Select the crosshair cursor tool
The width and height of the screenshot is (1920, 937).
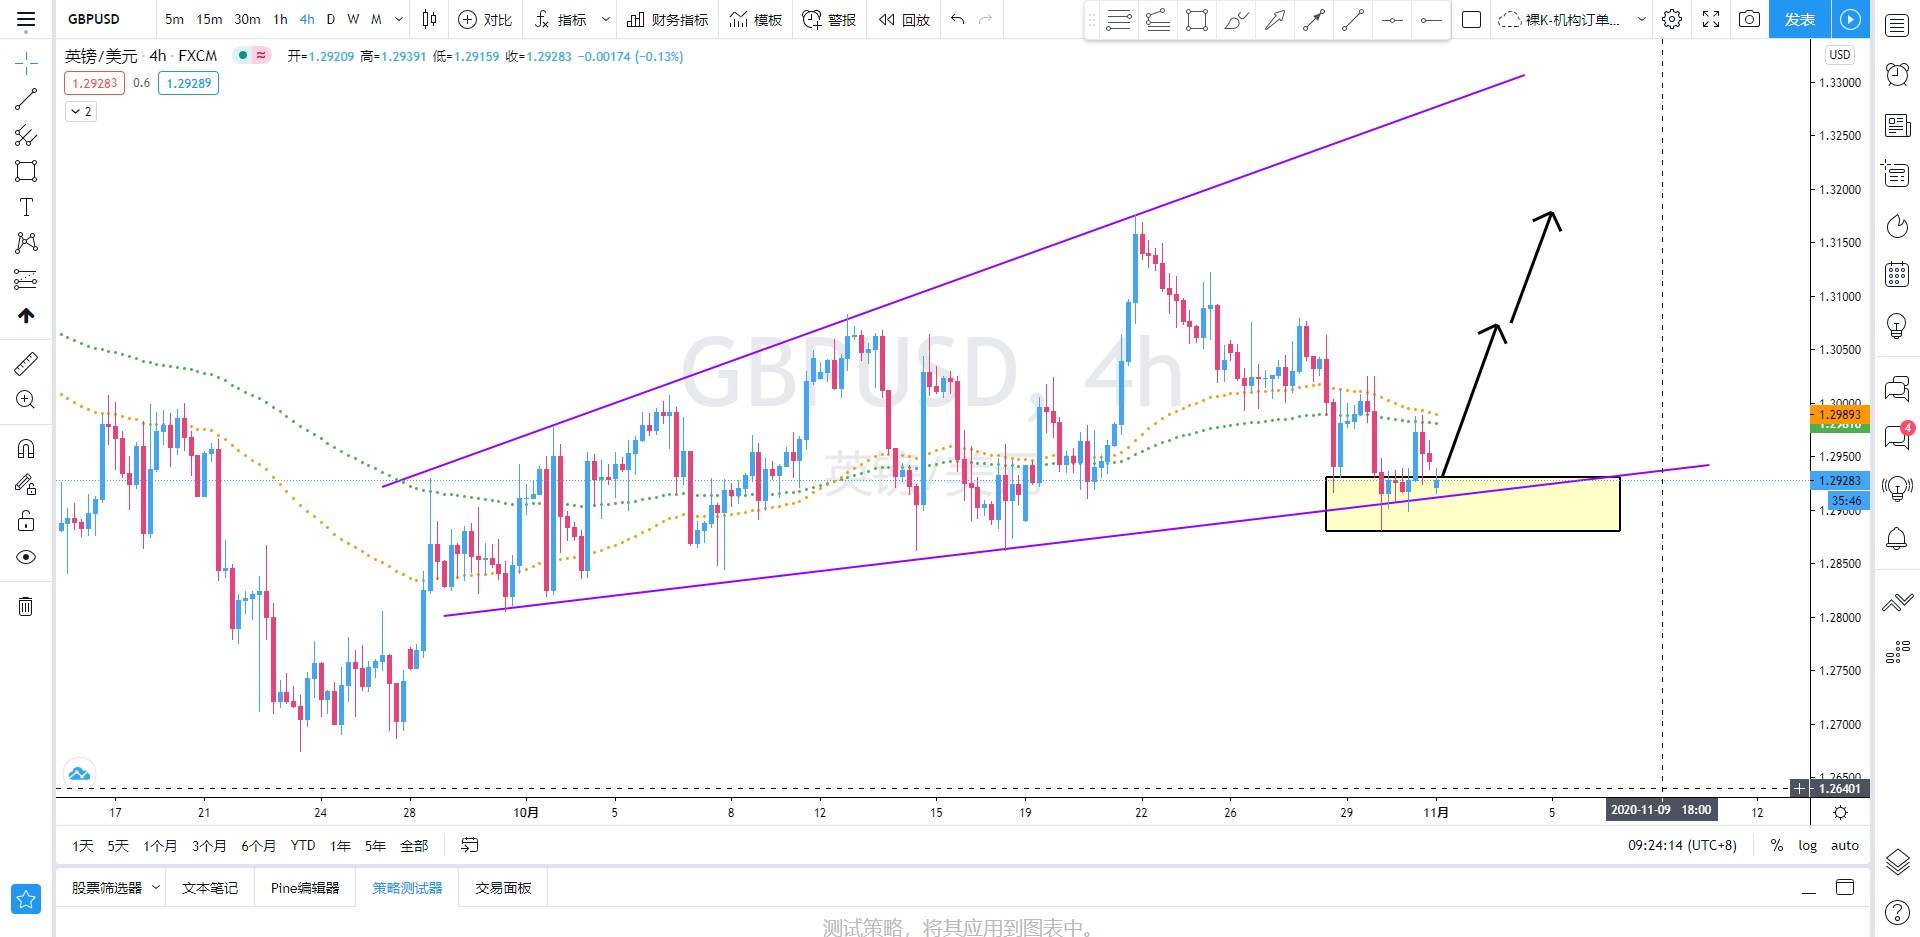[x=26, y=64]
